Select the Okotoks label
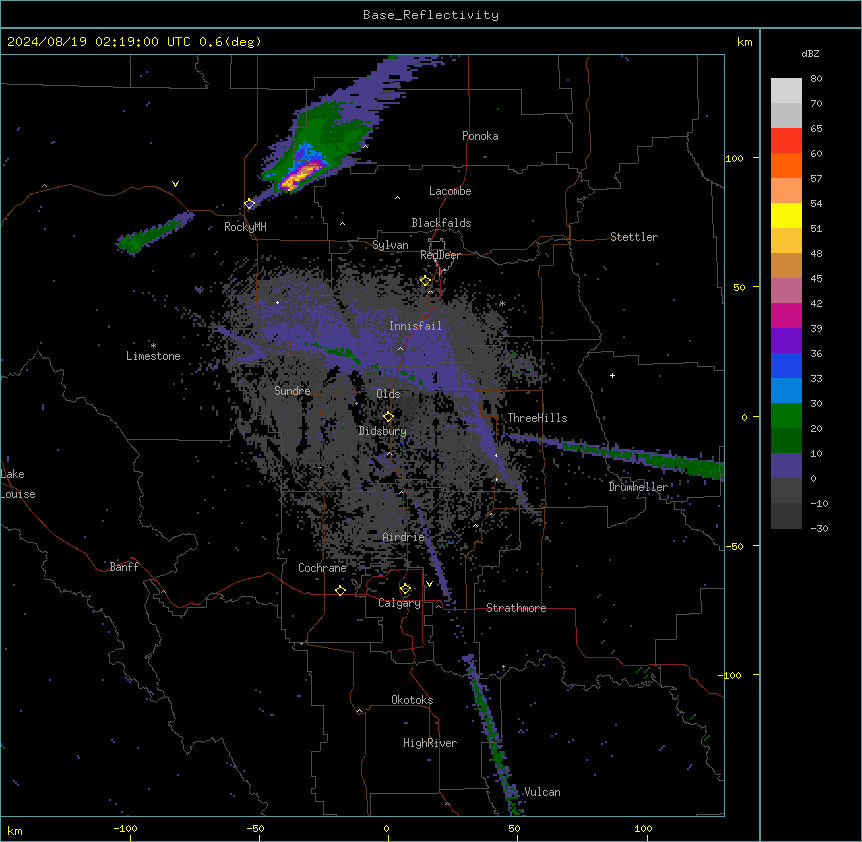This screenshot has height=842, width=862. (412, 700)
